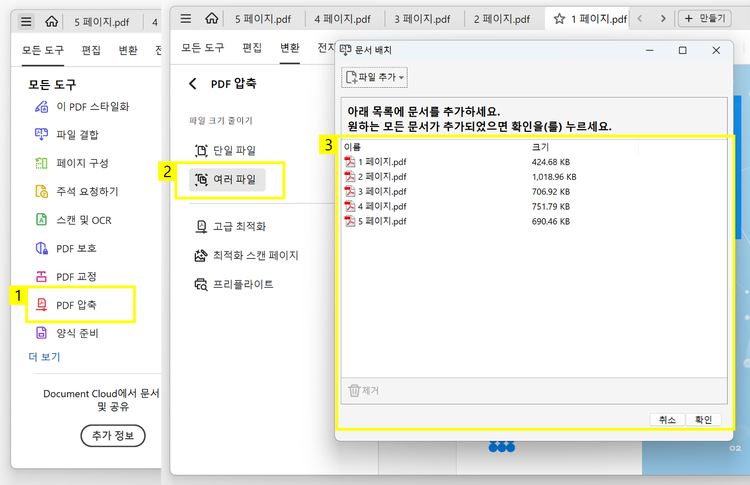Click the 690.46 KB size value
The image size is (750, 485).
click(x=551, y=221)
